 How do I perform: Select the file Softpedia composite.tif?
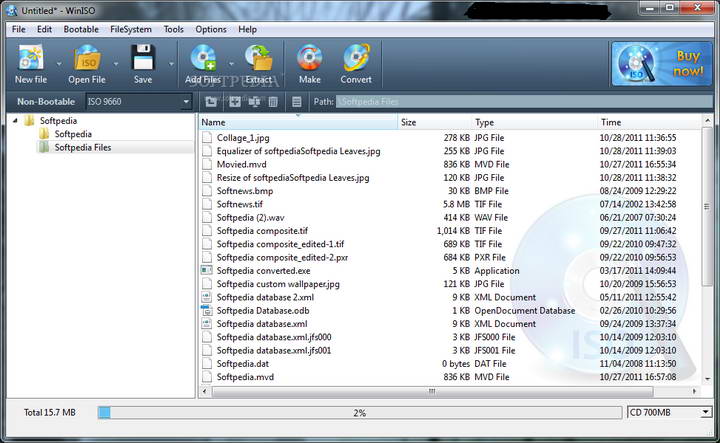tap(262, 231)
